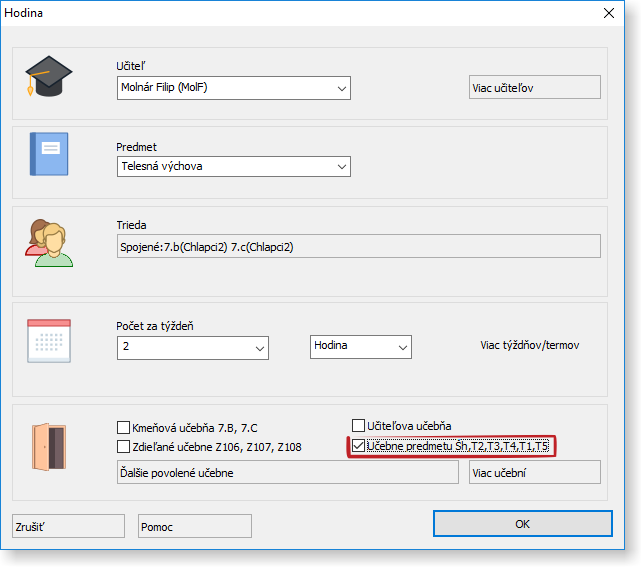Click the door classroom icon
The width and height of the screenshot is (642, 567).
[49, 446]
